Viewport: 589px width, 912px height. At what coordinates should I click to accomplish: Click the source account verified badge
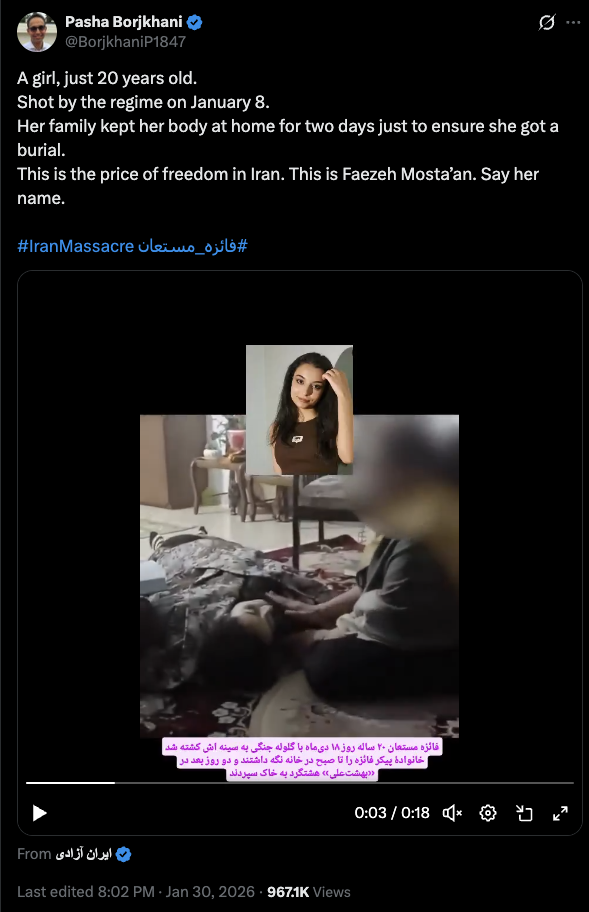point(123,854)
